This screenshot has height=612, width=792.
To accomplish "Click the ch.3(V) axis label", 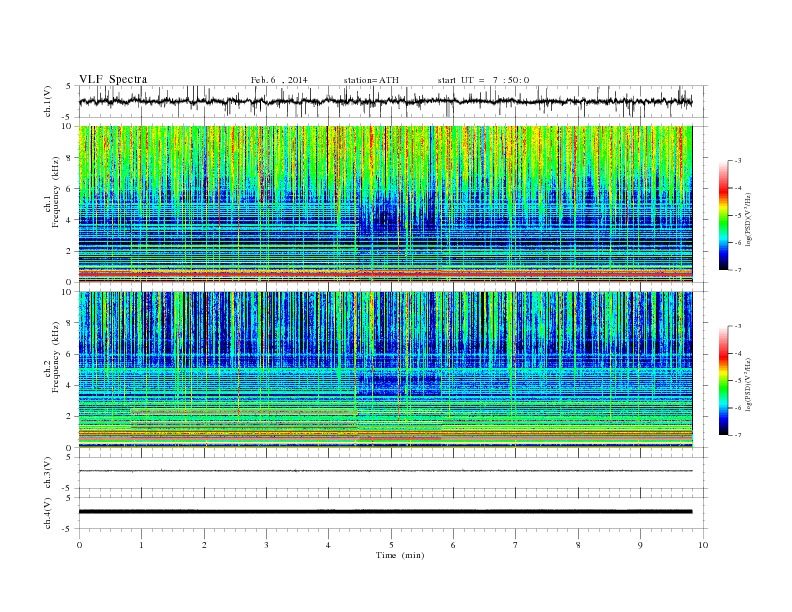I will click(48, 473).
